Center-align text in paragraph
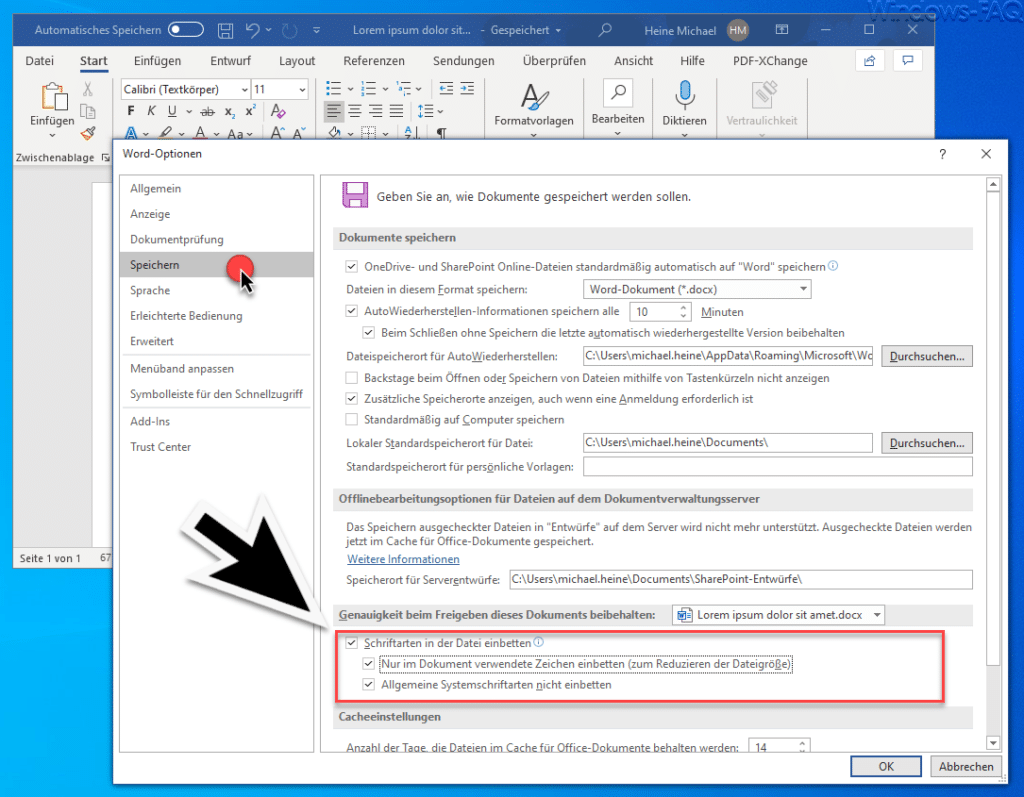This screenshot has width=1024, height=797. pyautogui.click(x=355, y=111)
